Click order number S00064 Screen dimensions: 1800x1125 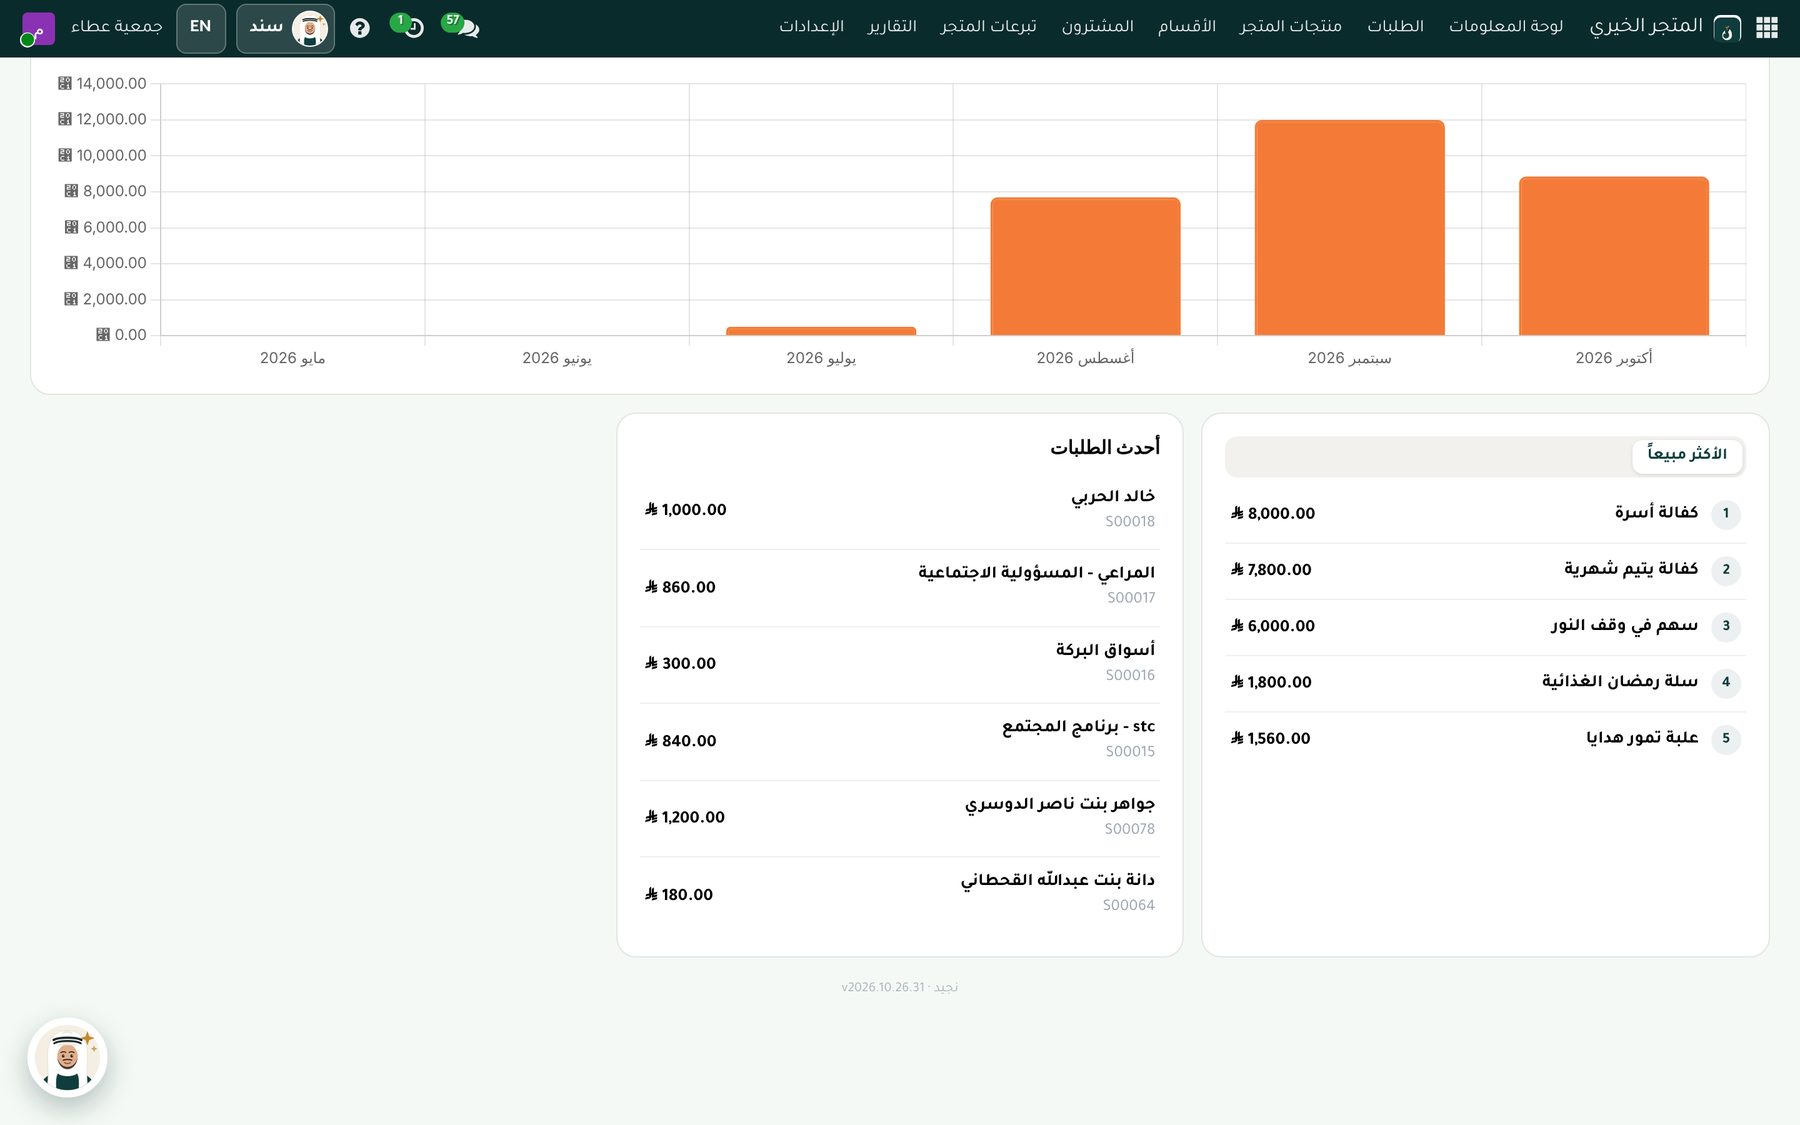tap(1129, 906)
